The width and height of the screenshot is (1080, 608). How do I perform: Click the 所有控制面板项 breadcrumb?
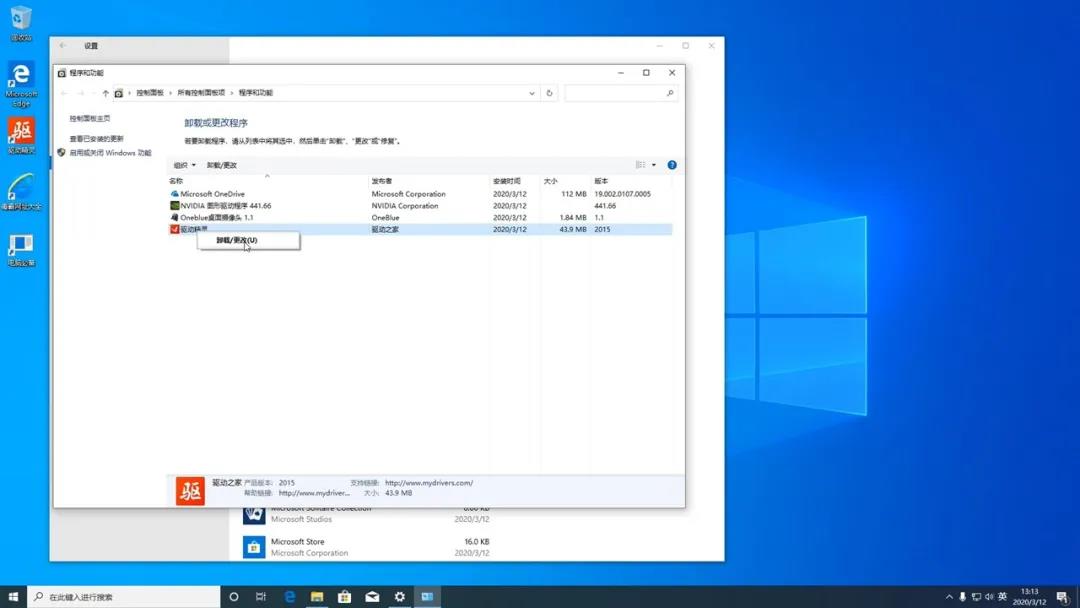pyautogui.click(x=201, y=93)
